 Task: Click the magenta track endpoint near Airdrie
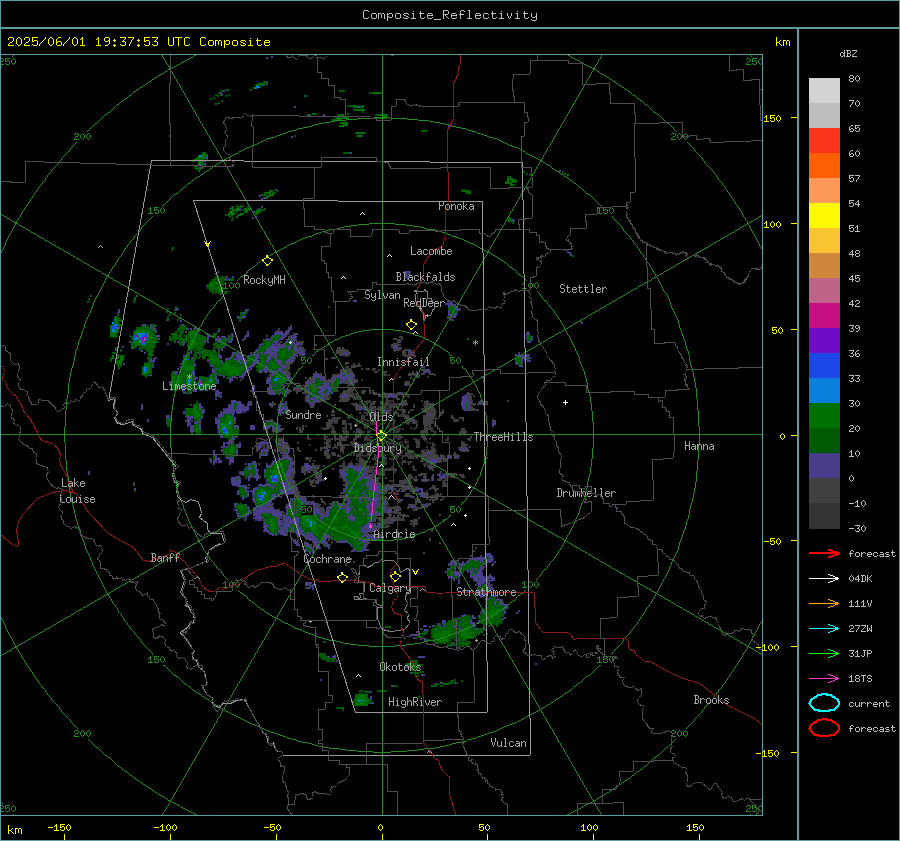pyautogui.click(x=370, y=526)
